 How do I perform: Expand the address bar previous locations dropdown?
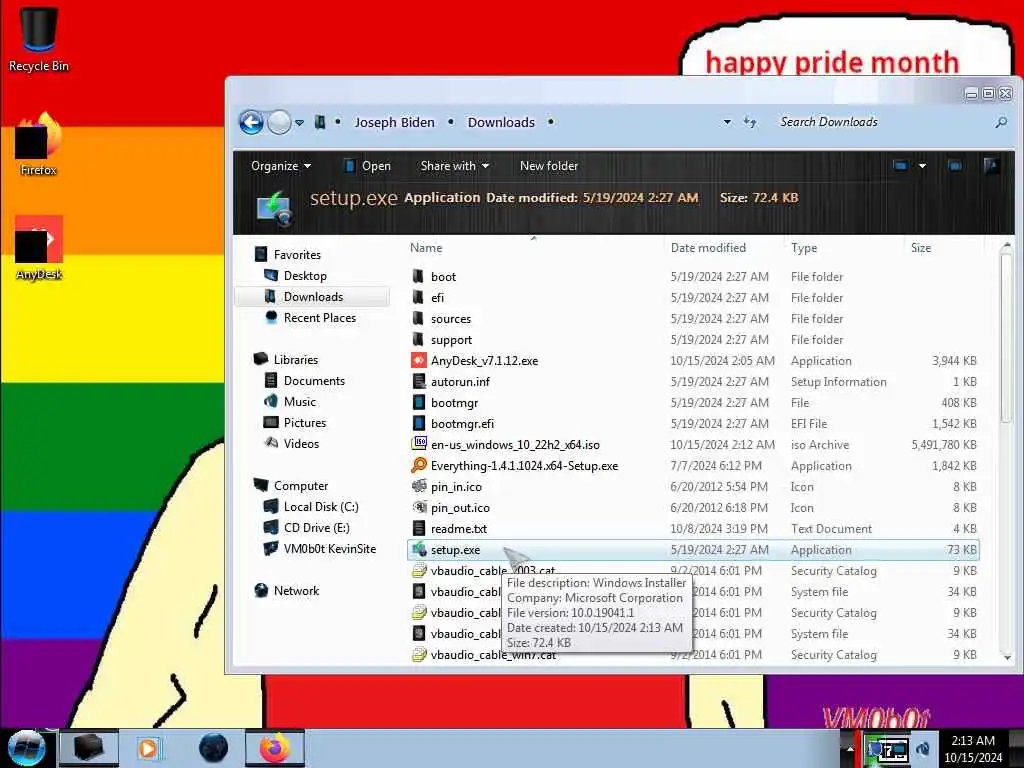point(727,122)
